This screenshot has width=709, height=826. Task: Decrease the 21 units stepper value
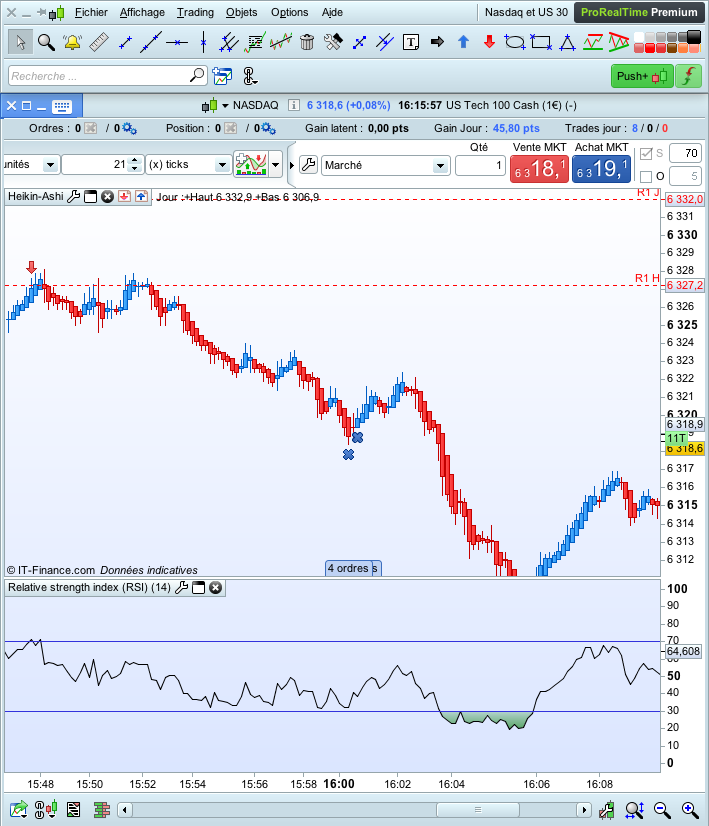135,169
